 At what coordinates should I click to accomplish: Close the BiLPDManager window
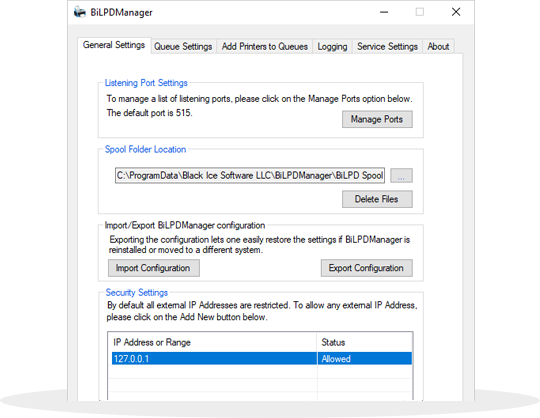(456, 12)
